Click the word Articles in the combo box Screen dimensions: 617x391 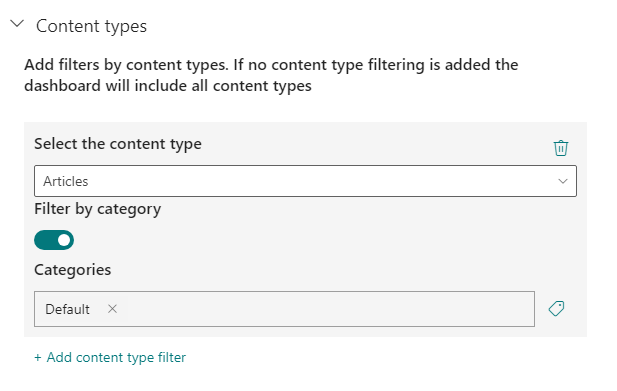click(66, 181)
